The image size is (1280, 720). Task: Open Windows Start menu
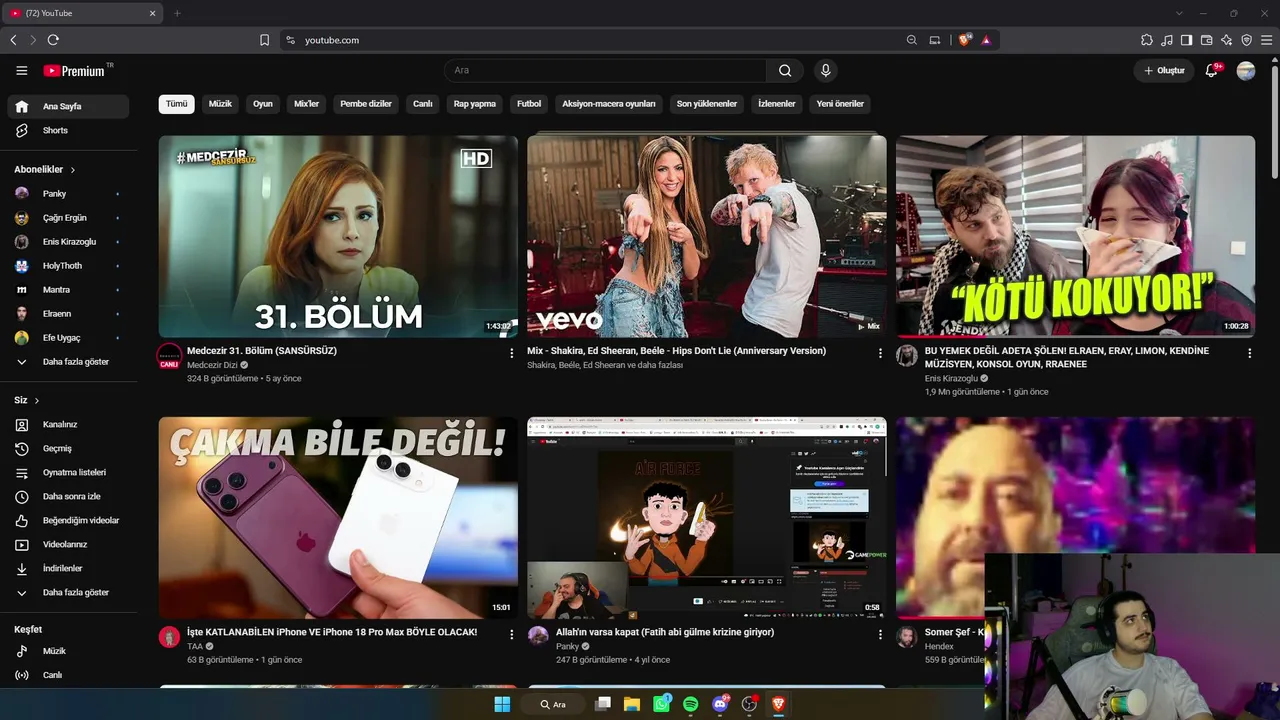[x=502, y=704]
